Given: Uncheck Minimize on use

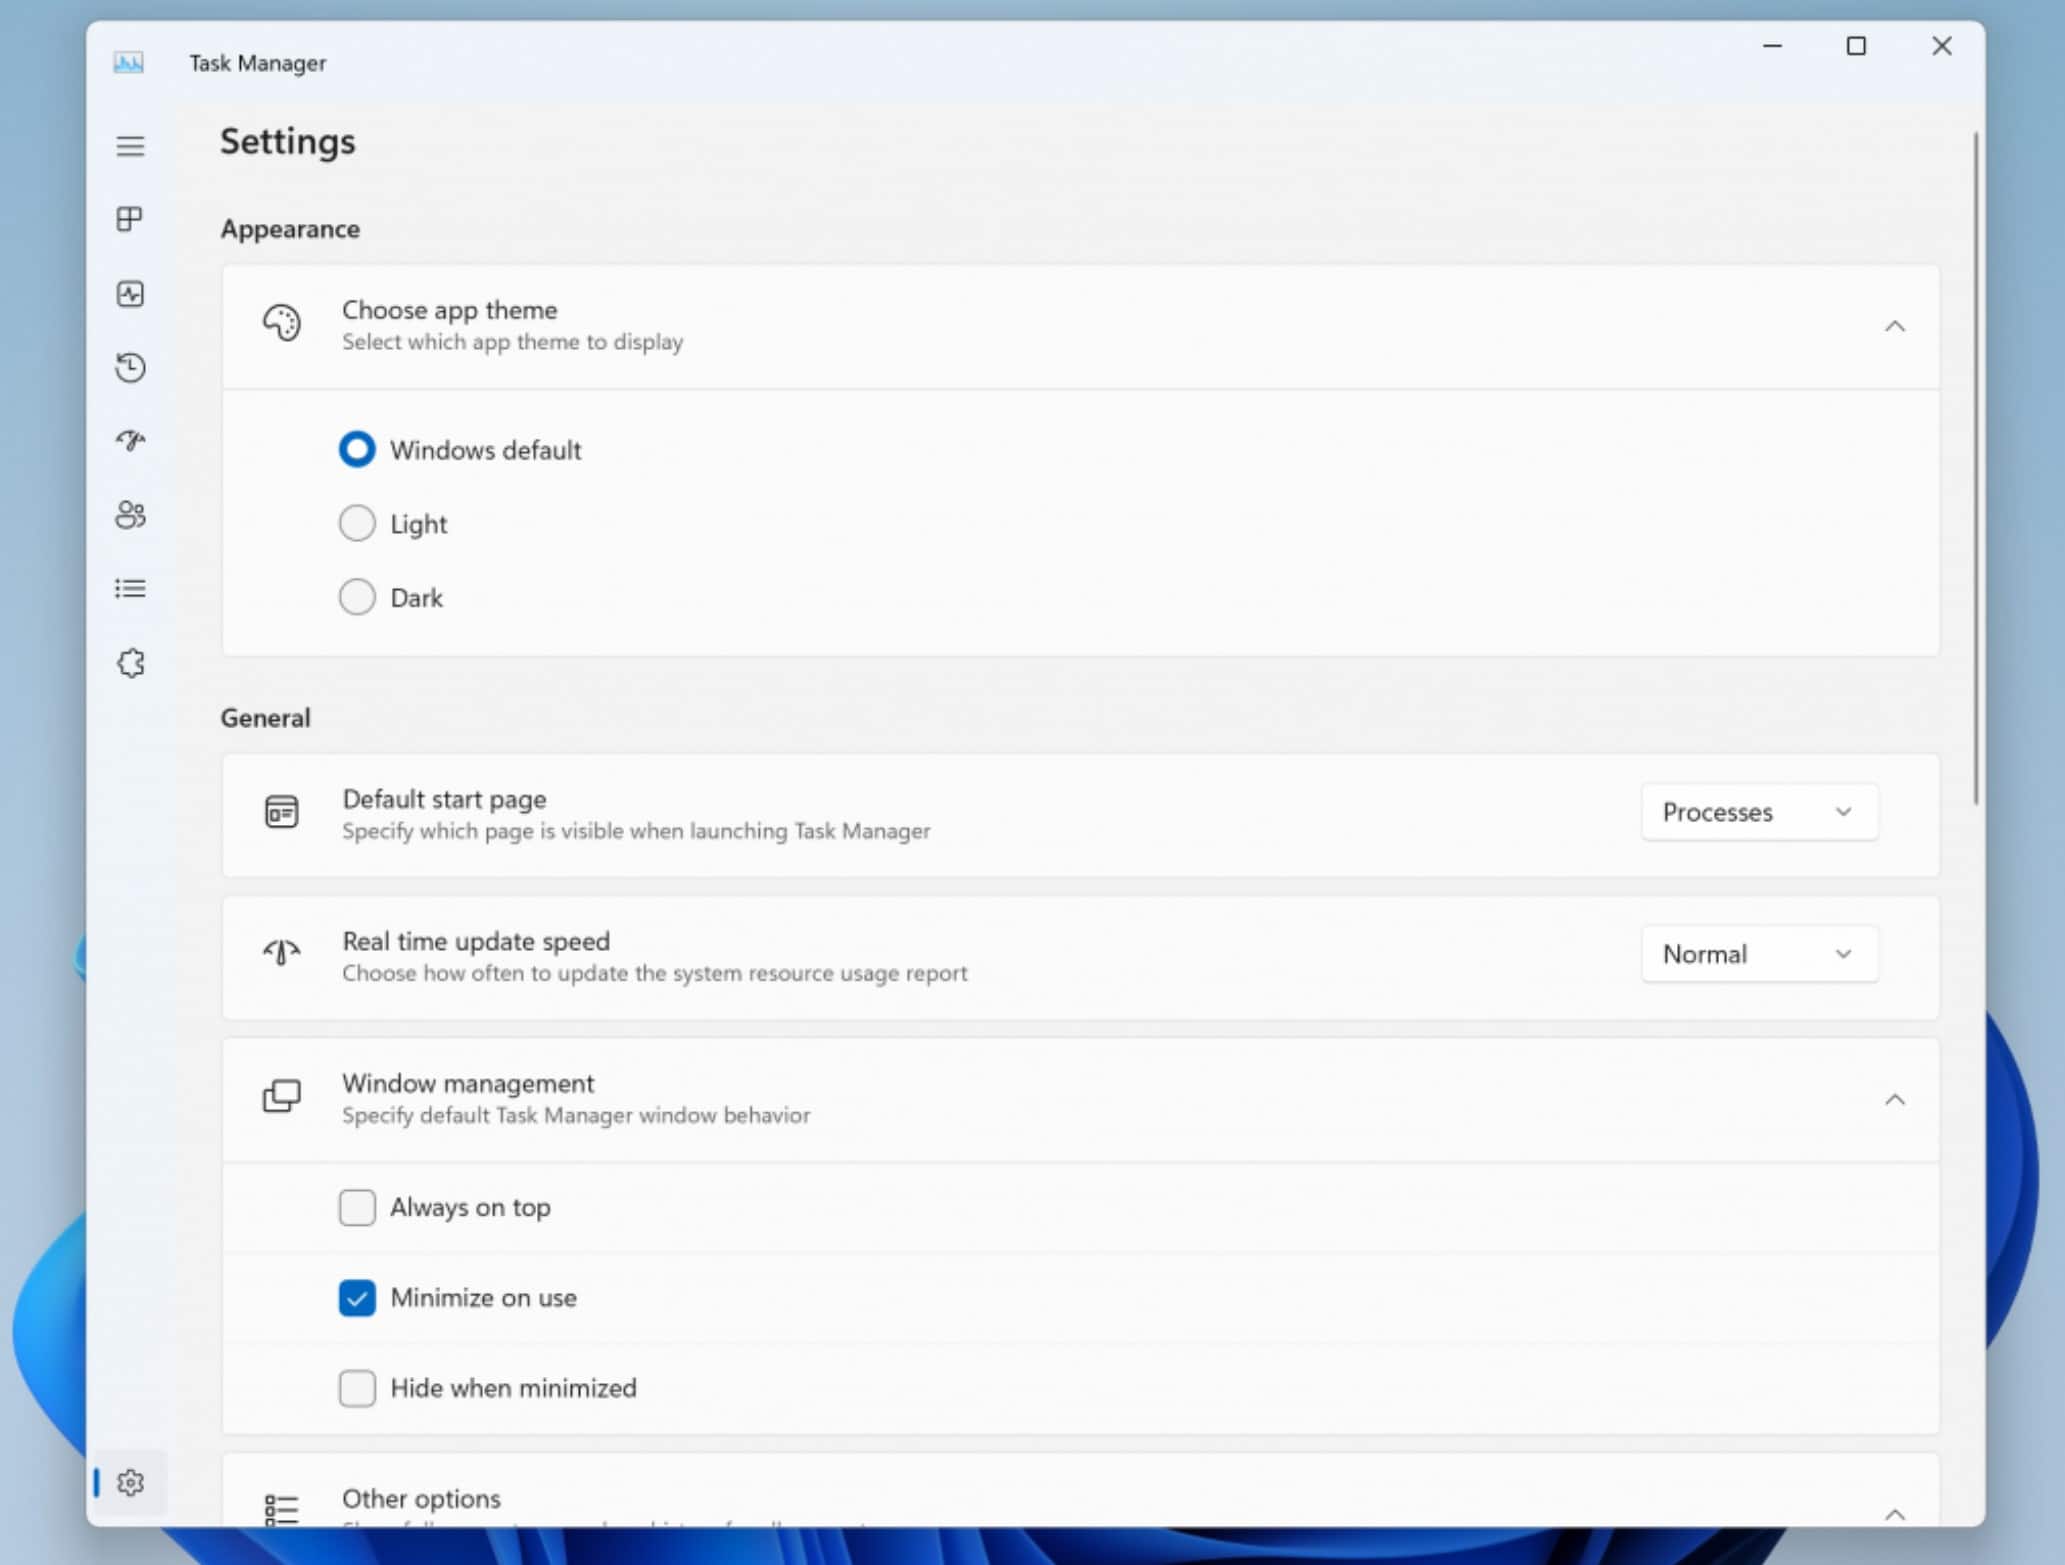Looking at the screenshot, I should click(x=357, y=1298).
